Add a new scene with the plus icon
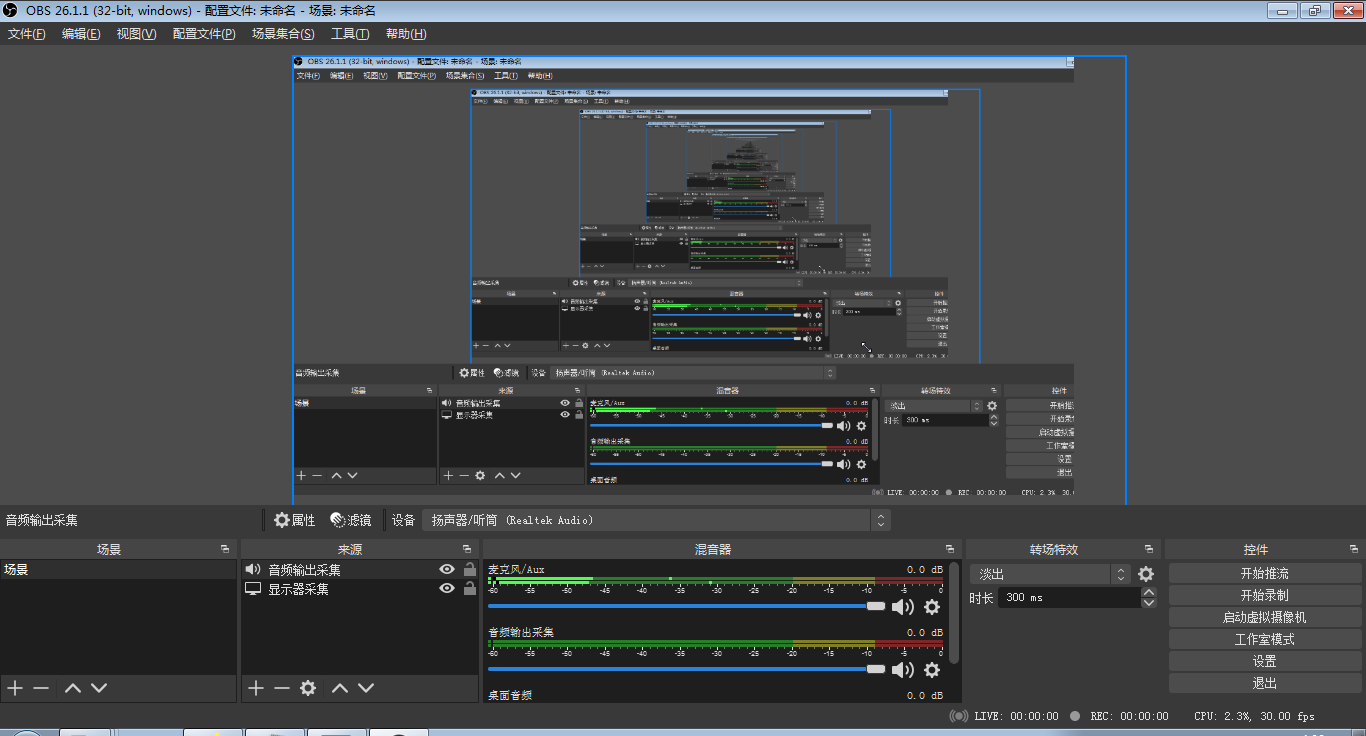The width and height of the screenshot is (1366, 736). (15, 688)
